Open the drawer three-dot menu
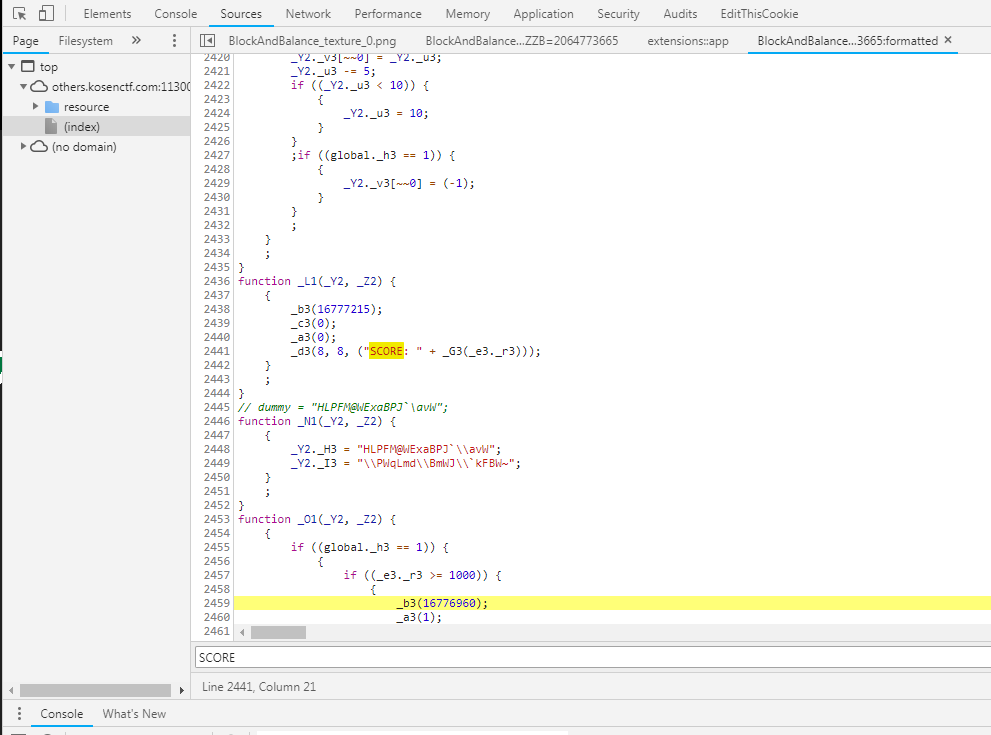 click(18, 713)
